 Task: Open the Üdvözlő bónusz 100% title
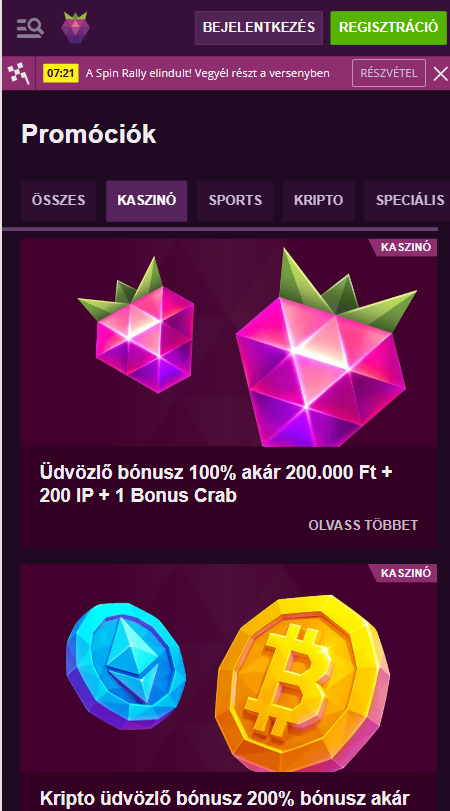(x=216, y=484)
